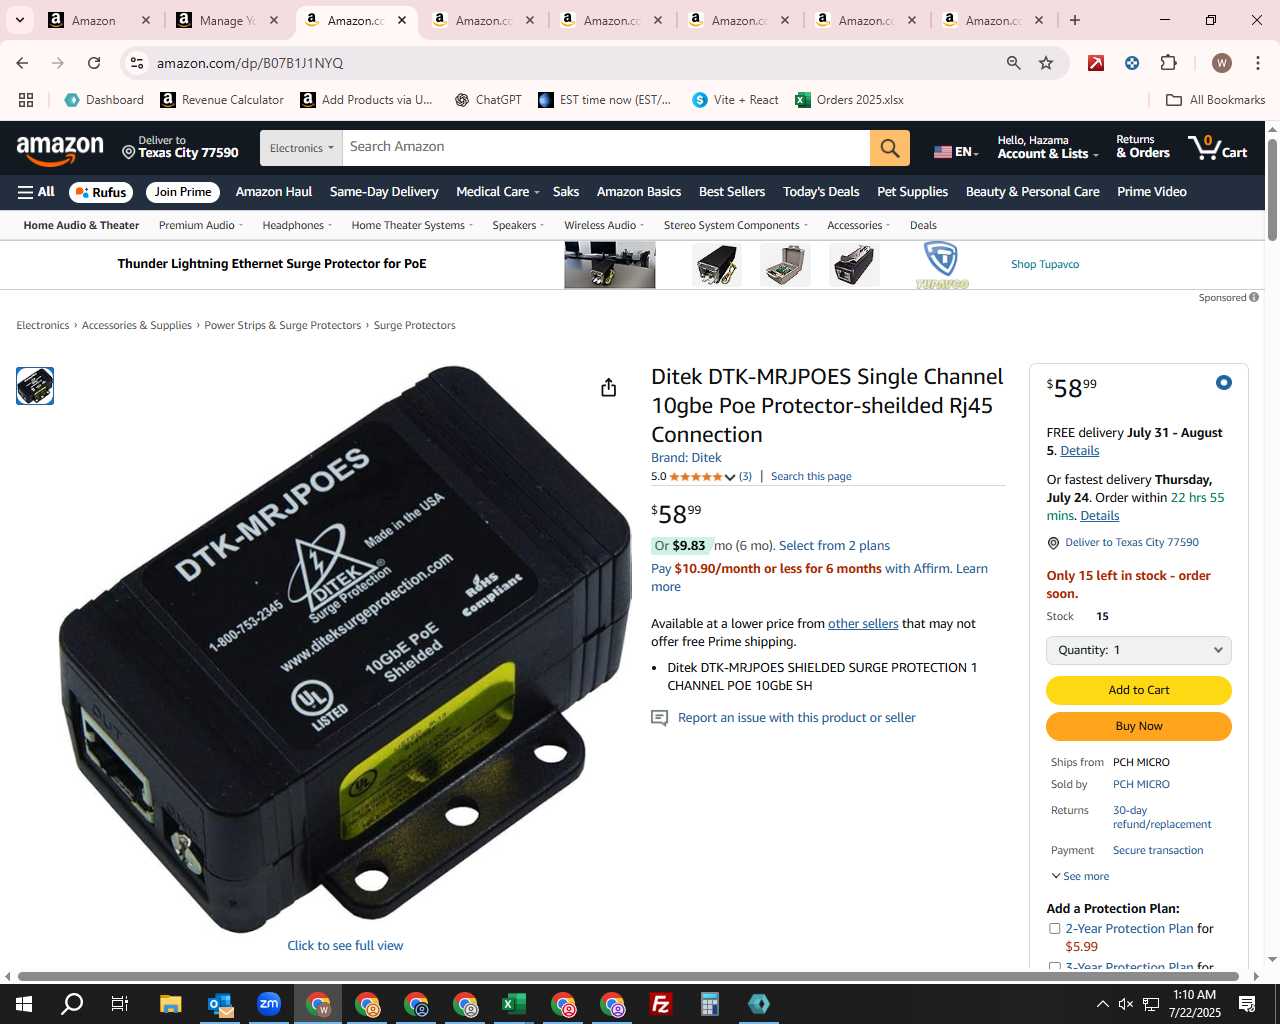The image size is (1280, 1024).
Task: Open the Pet Supplies nav item
Action: tap(912, 192)
